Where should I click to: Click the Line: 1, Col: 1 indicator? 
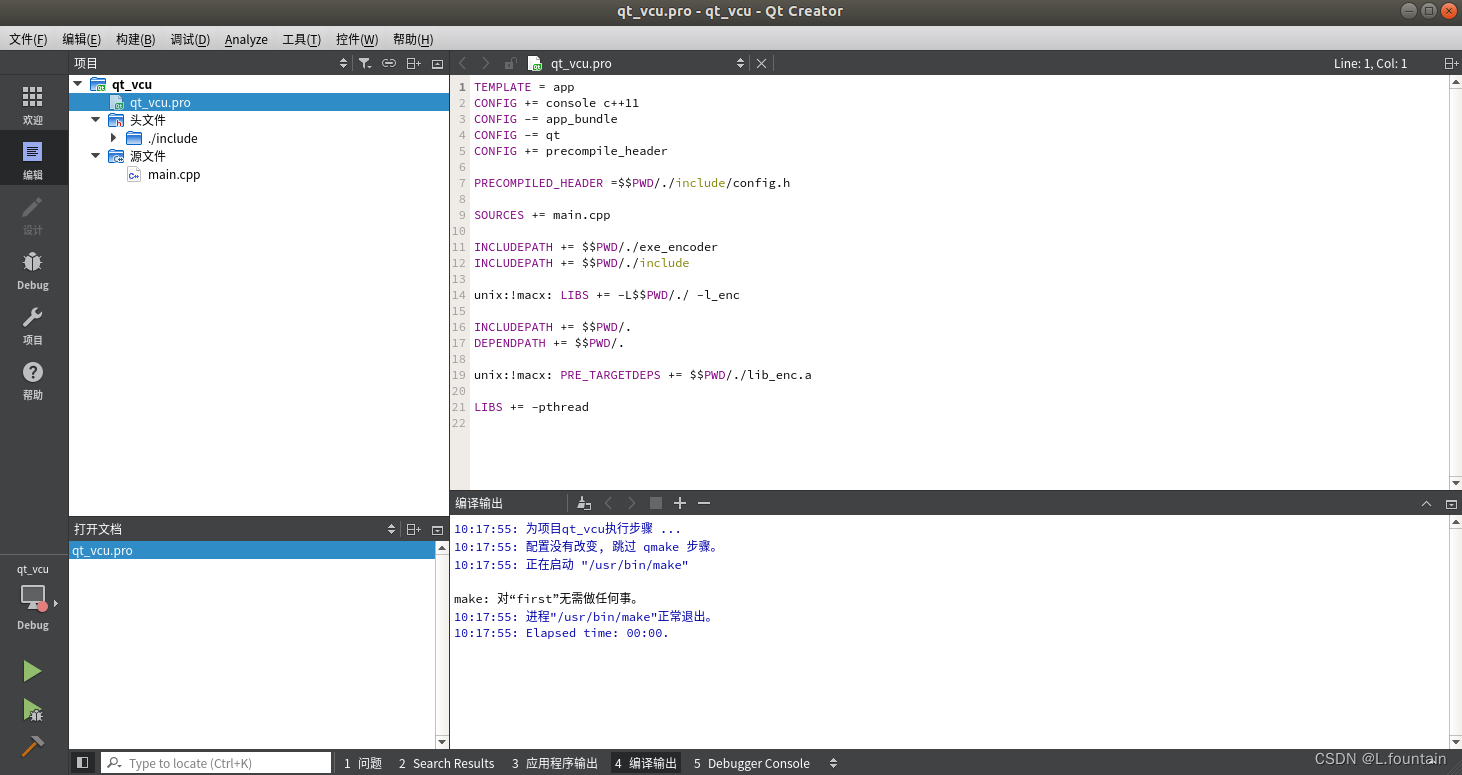1370,63
